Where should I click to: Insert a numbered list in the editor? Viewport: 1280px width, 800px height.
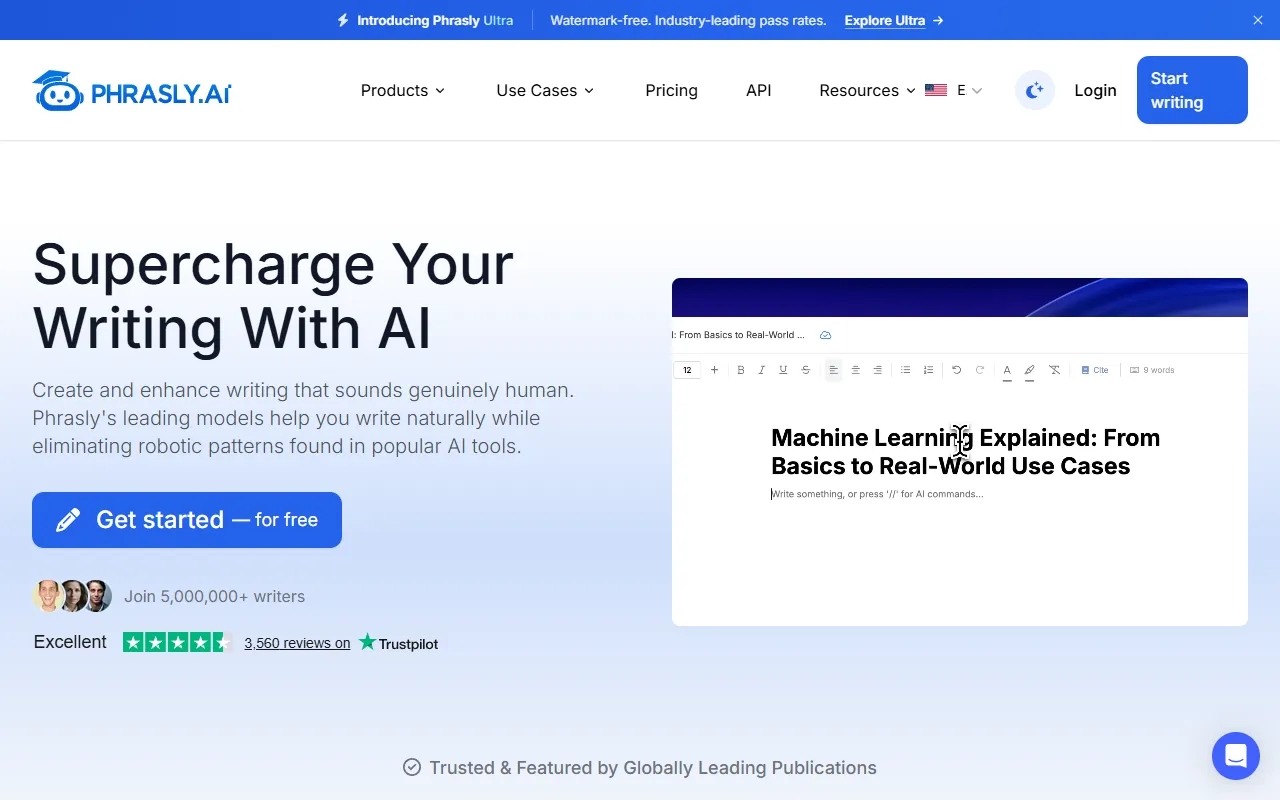929,370
